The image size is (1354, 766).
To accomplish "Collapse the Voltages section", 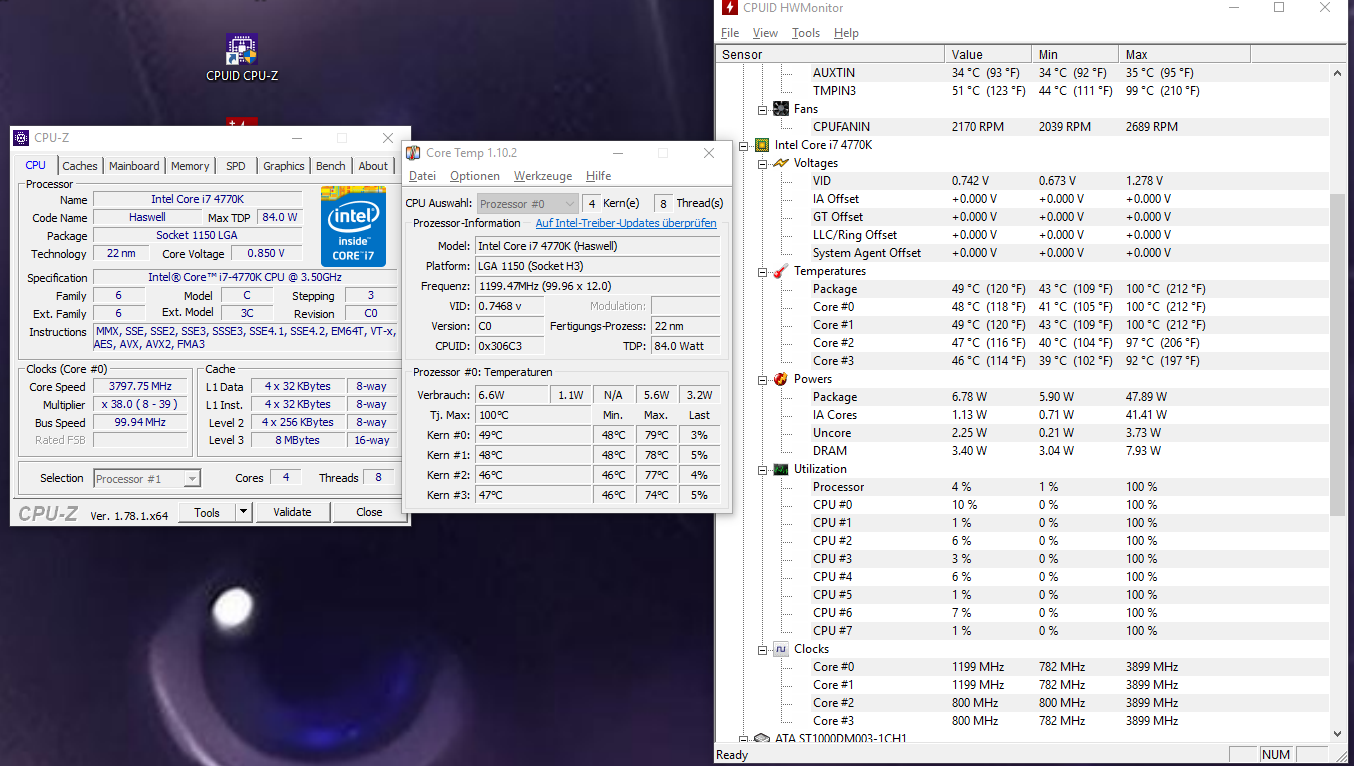I will pyautogui.click(x=763, y=163).
